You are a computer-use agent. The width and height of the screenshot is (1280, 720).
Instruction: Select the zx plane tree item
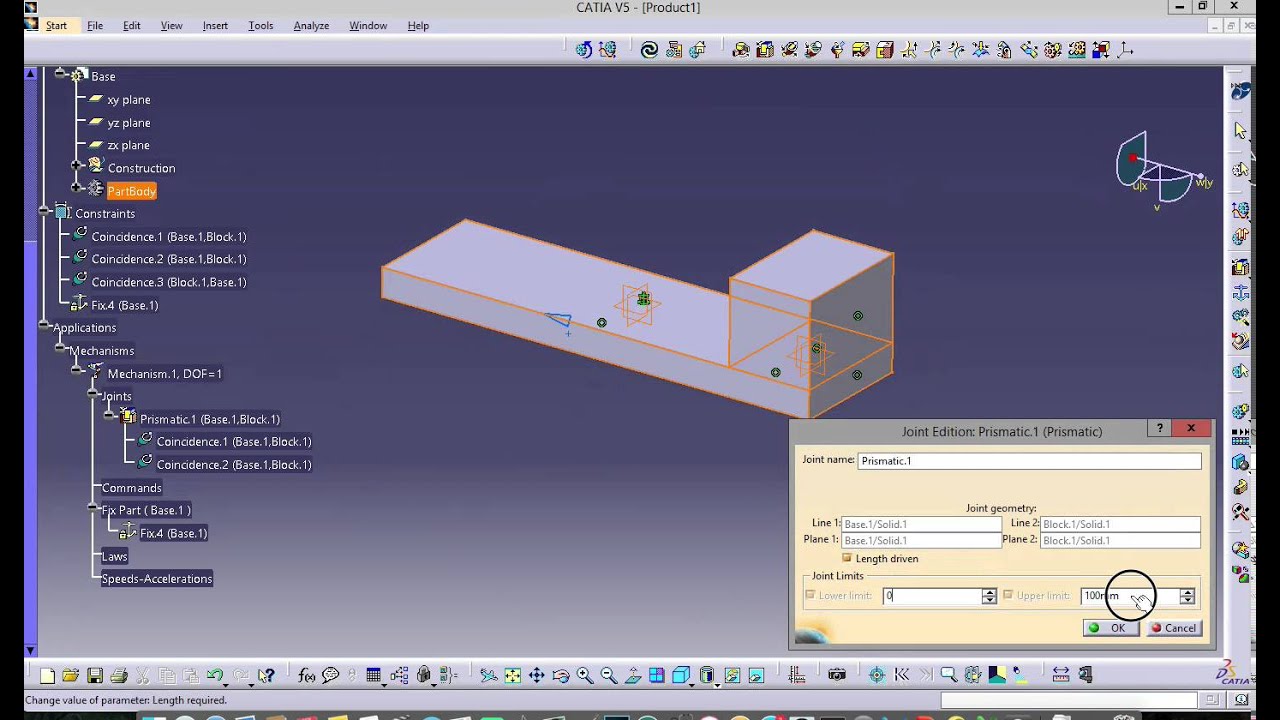coord(128,145)
